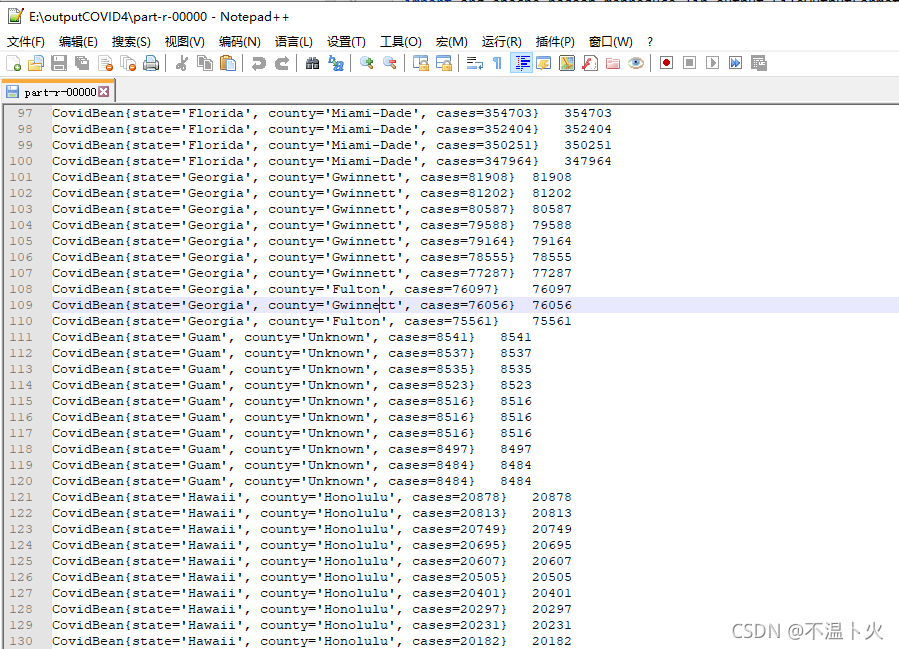Open Find dialog with binoculars icon

(x=312, y=63)
